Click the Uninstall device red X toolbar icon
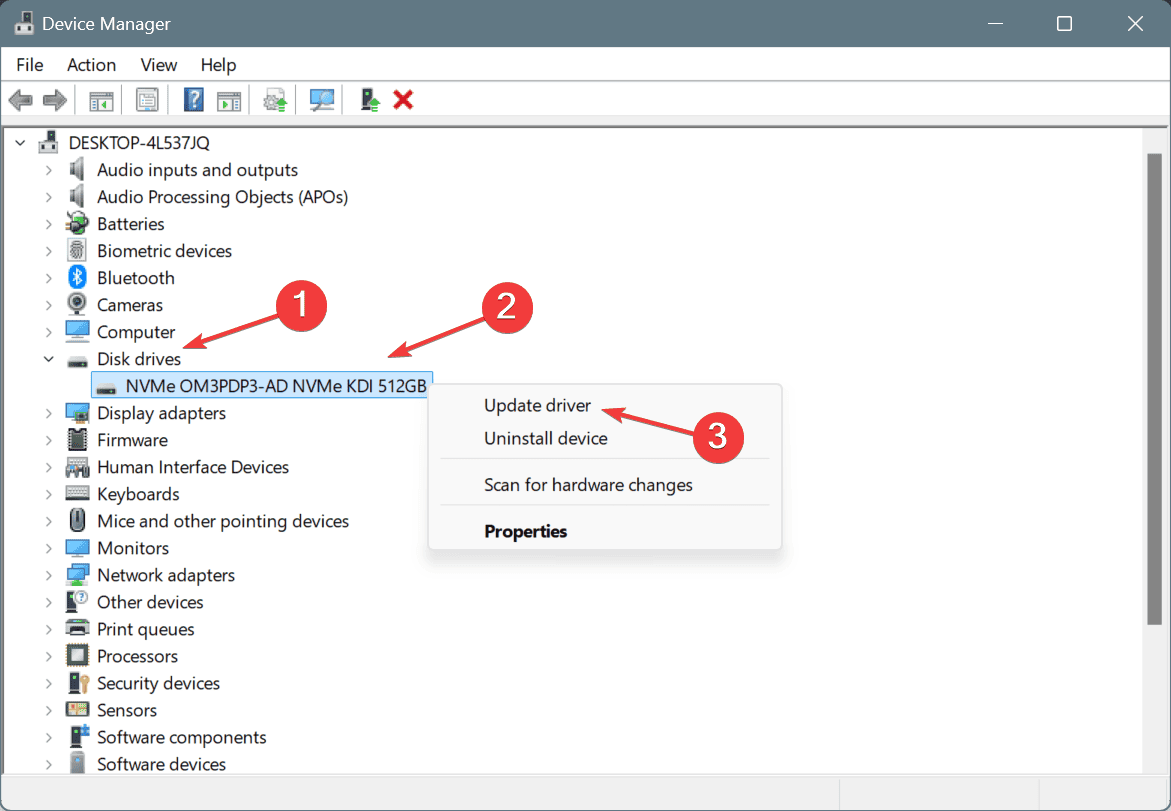Screen dimensions: 1171x811 pos(403,99)
